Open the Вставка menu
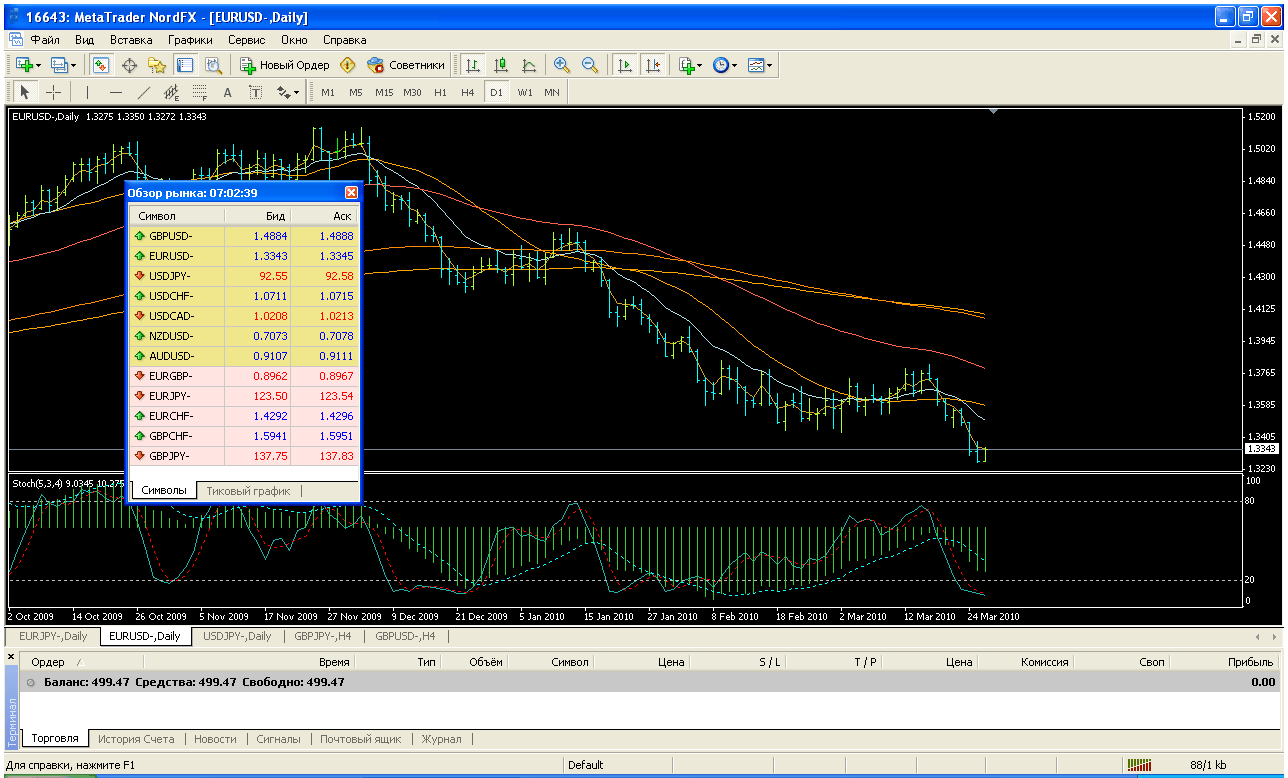Viewport: 1288px width, 778px height. [131, 40]
